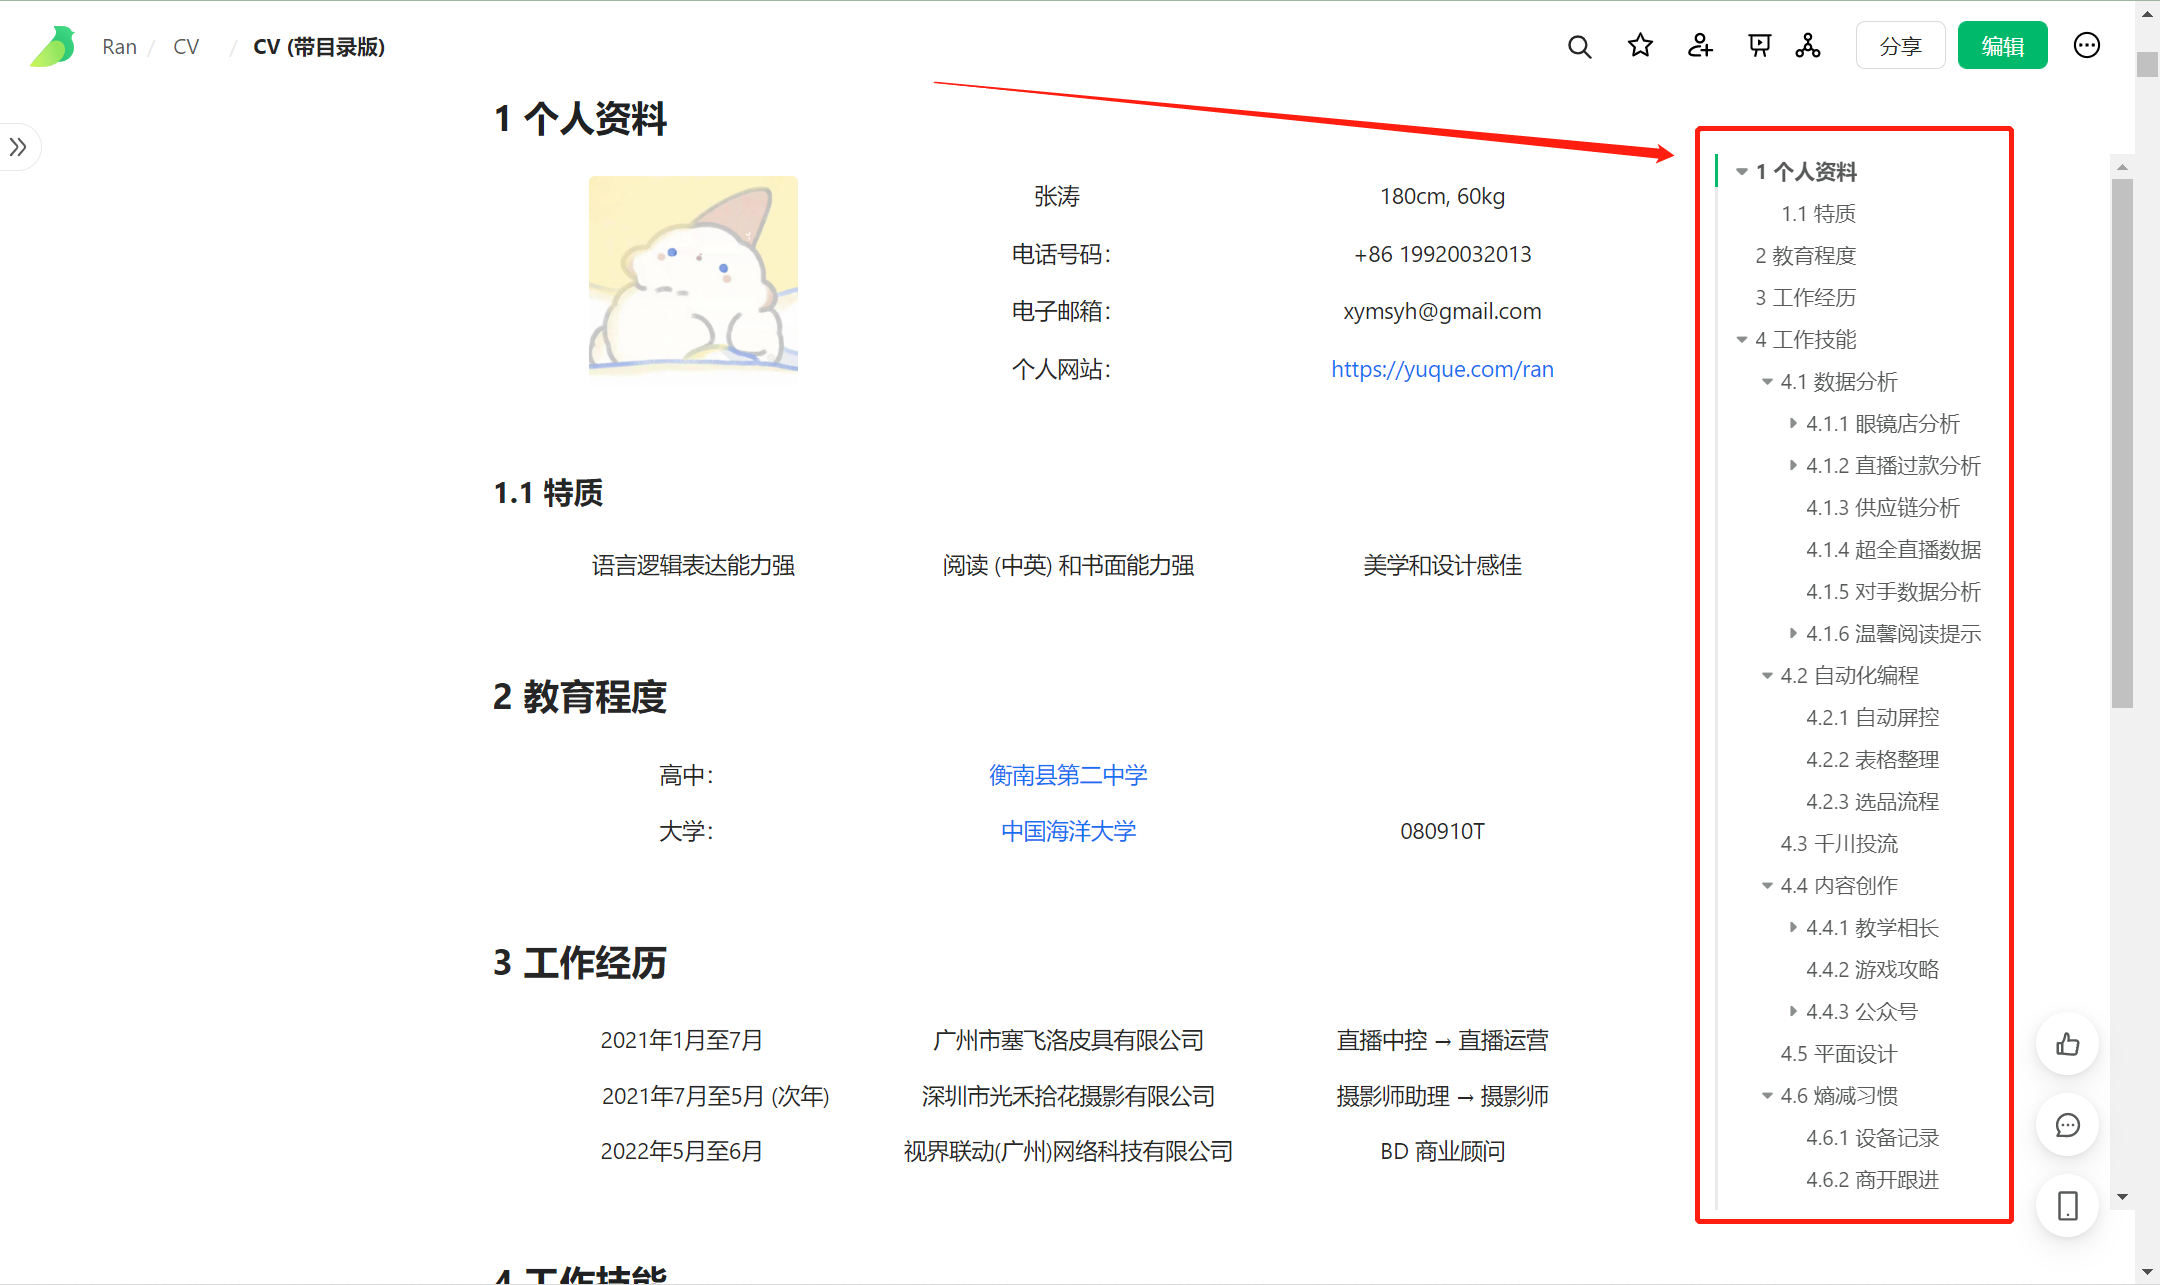The width and height of the screenshot is (2160, 1285).
Task: Expand the 4.1.1 眼镜店分析 outline node
Action: pos(1793,424)
